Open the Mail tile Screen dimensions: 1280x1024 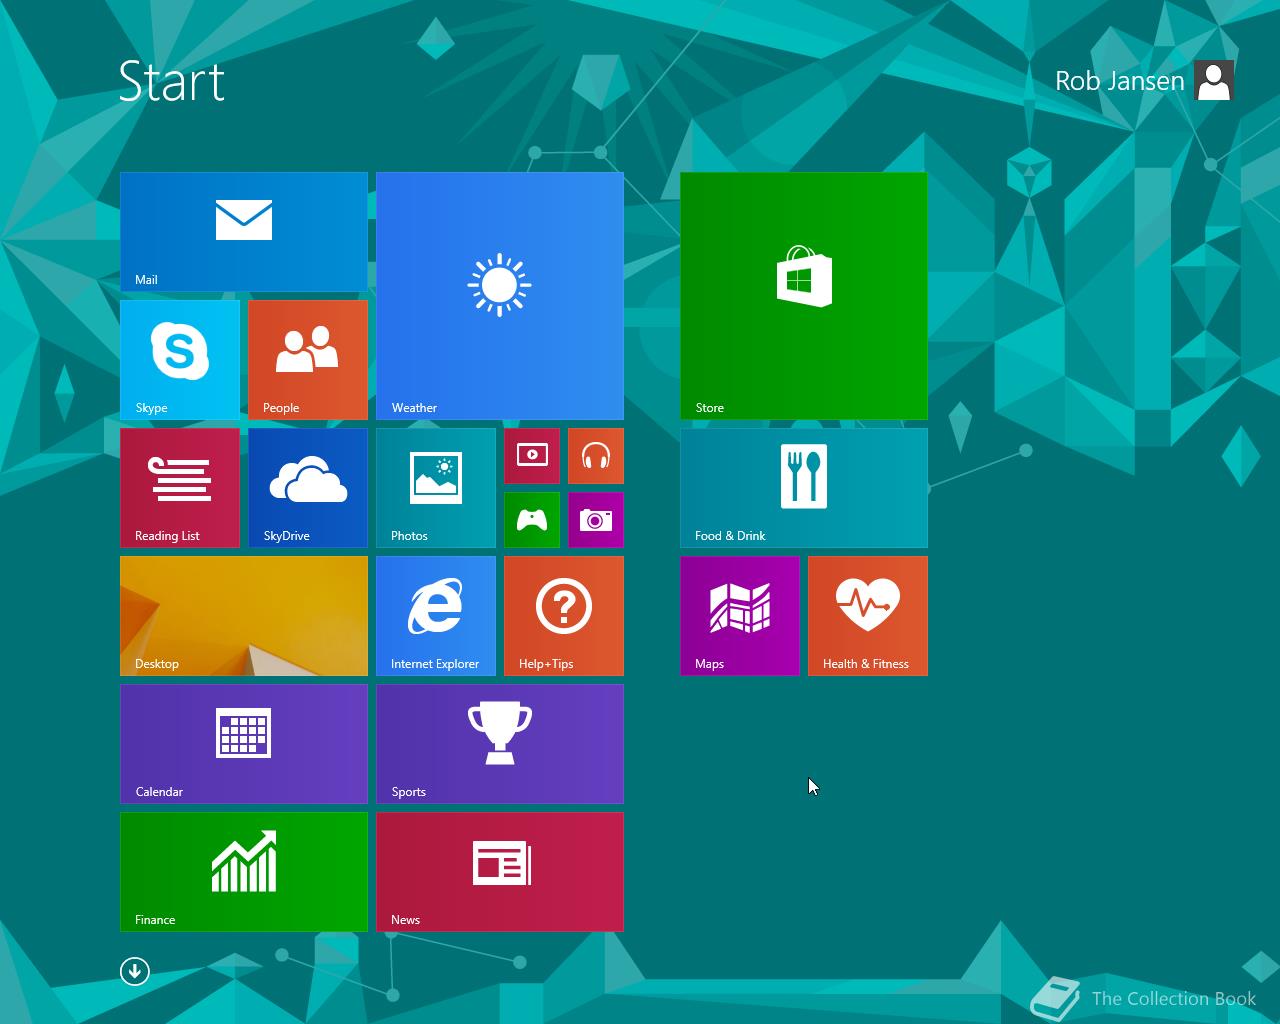pyautogui.click(x=244, y=232)
